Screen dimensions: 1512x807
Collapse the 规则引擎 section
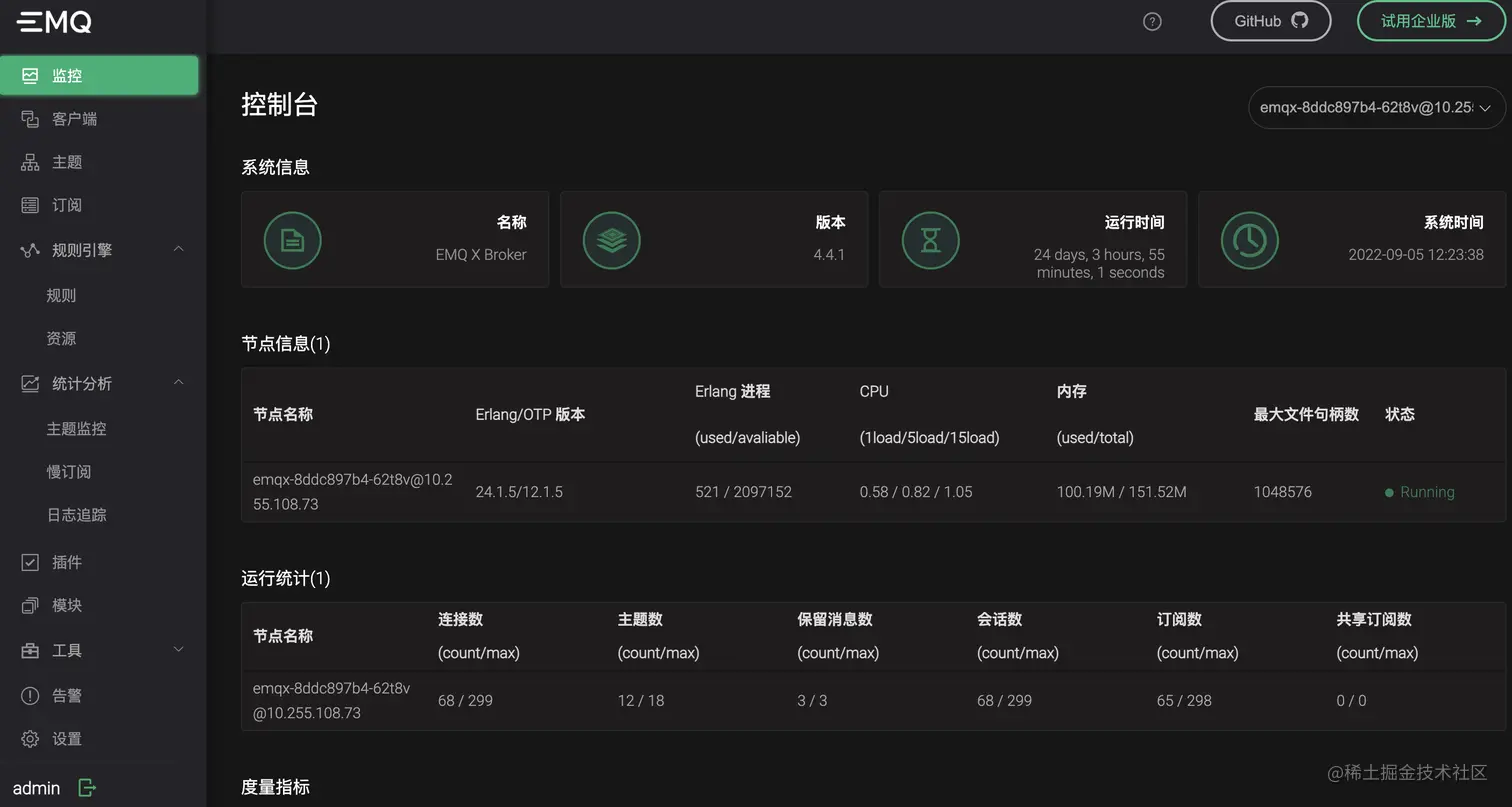tap(178, 249)
